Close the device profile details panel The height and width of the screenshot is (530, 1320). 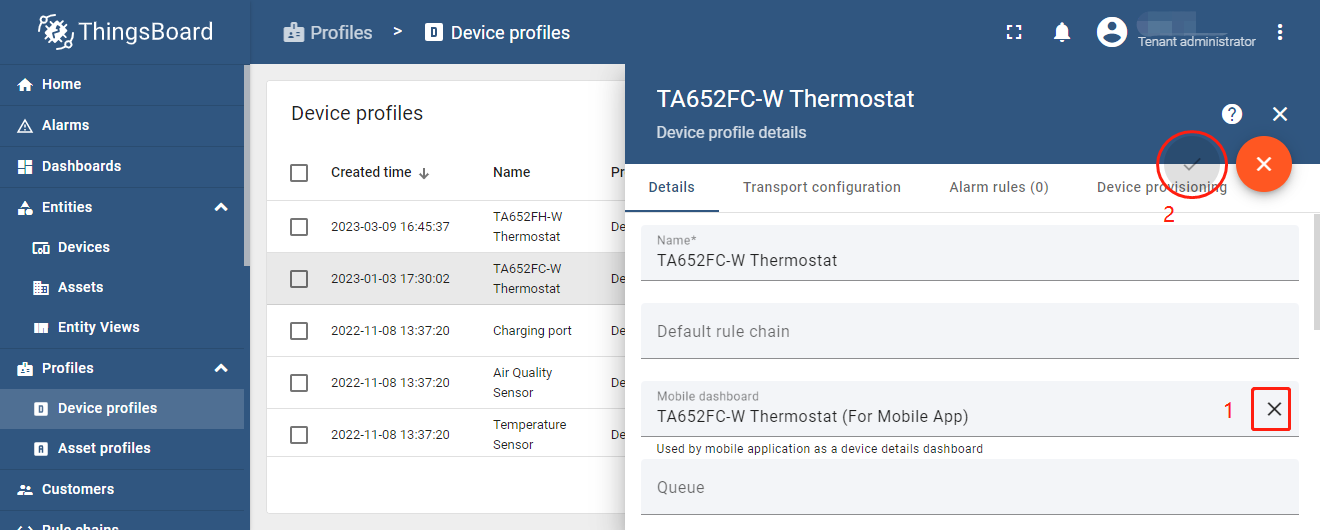pos(1280,114)
